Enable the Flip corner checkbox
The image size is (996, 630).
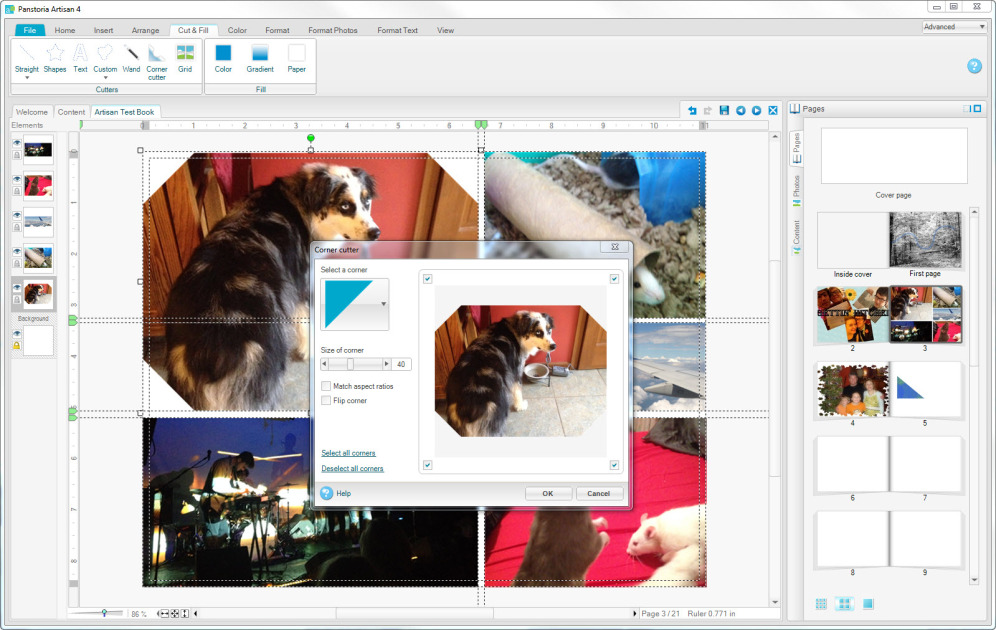tap(327, 400)
